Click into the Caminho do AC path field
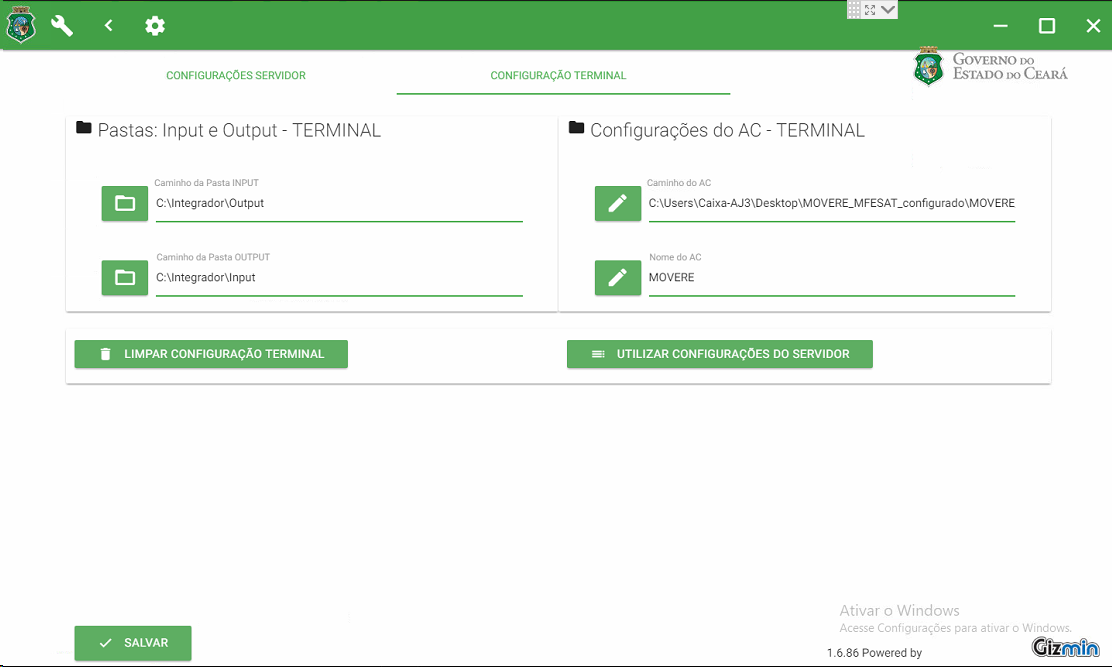 [x=832, y=203]
